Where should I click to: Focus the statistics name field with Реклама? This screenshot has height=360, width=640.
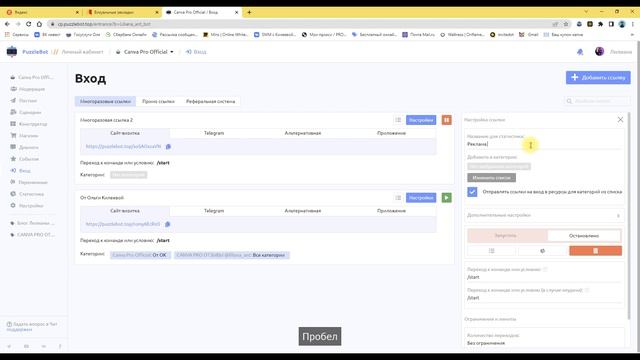[544, 144]
